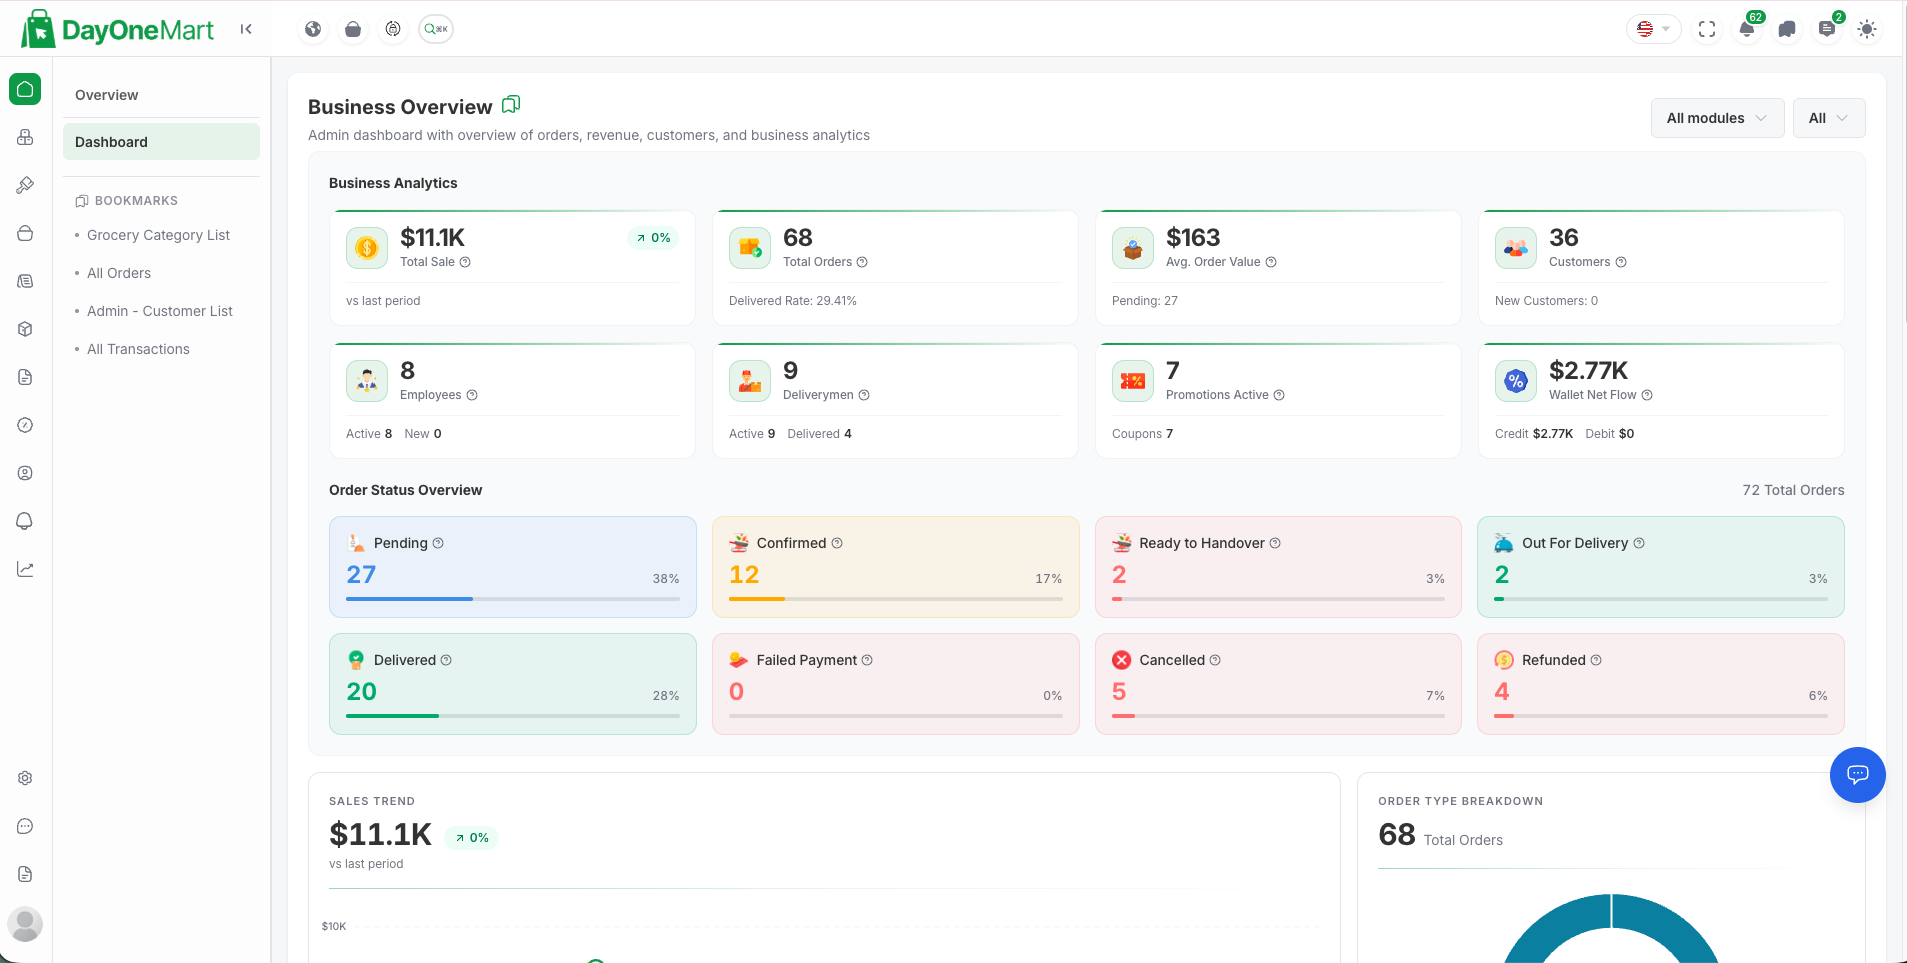
Task: Click the bookmark icon next to Business Overview
Action: pyautogui.click(x=511, y=104)
